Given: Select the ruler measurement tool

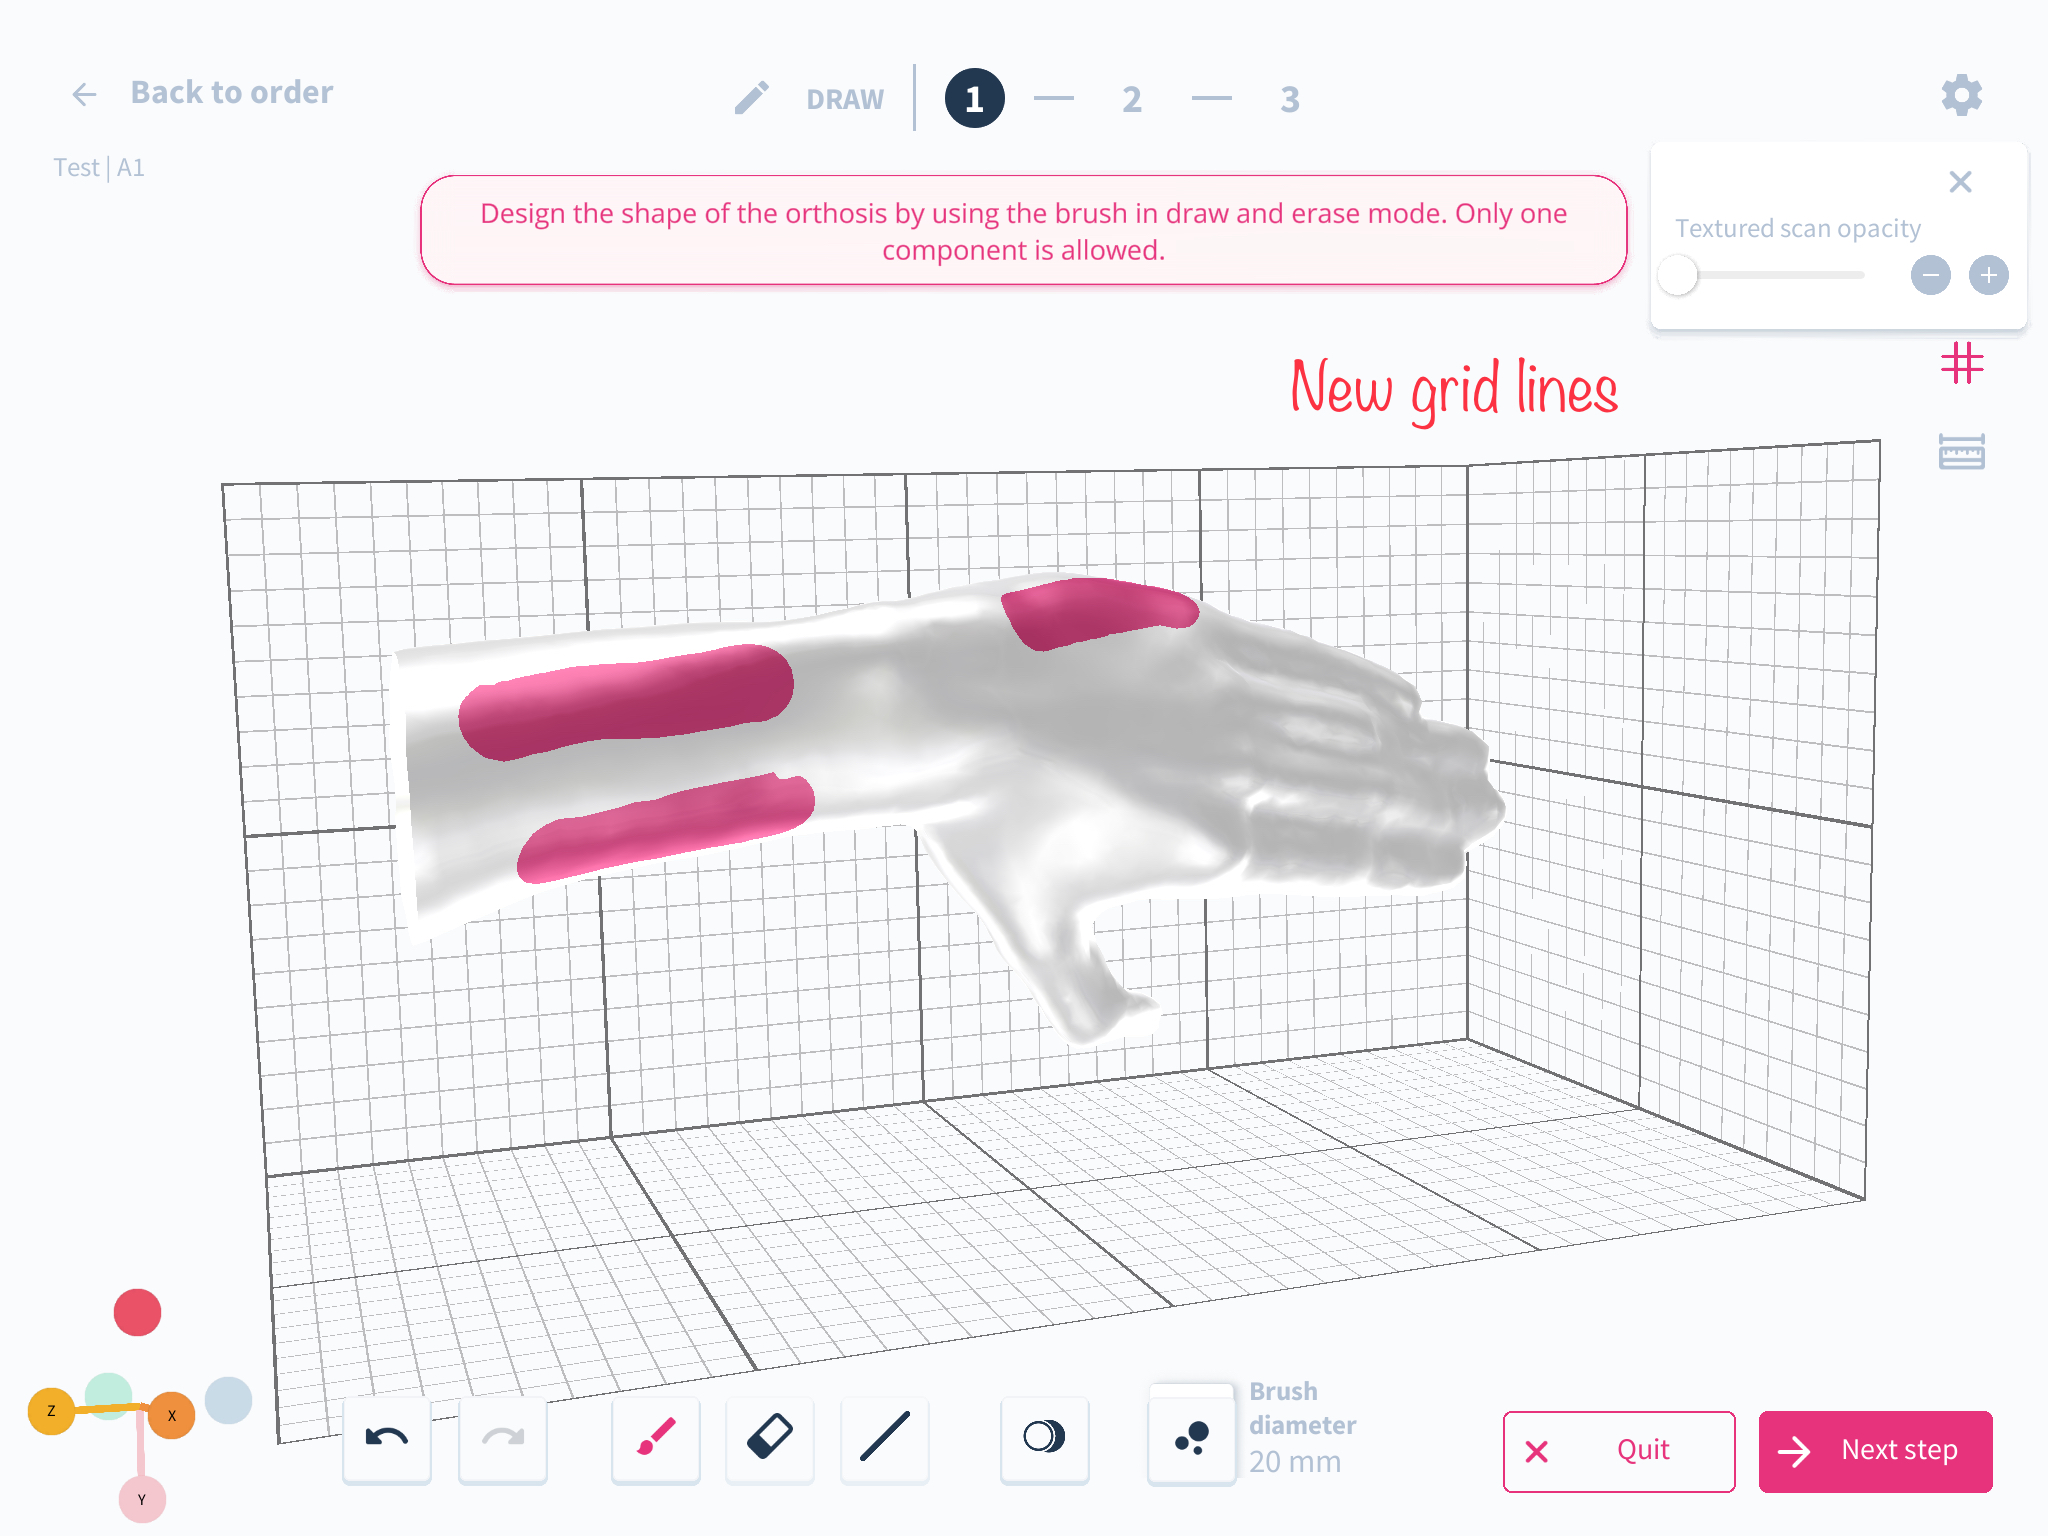Looking at the screenshot, I should point(1961,452).
